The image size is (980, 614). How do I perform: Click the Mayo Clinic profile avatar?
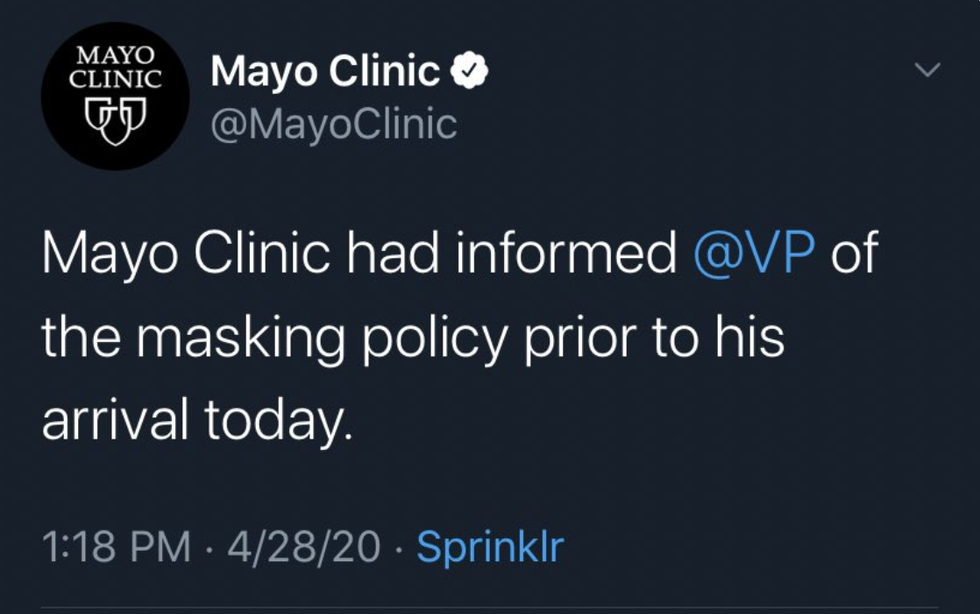click(116, 97)
